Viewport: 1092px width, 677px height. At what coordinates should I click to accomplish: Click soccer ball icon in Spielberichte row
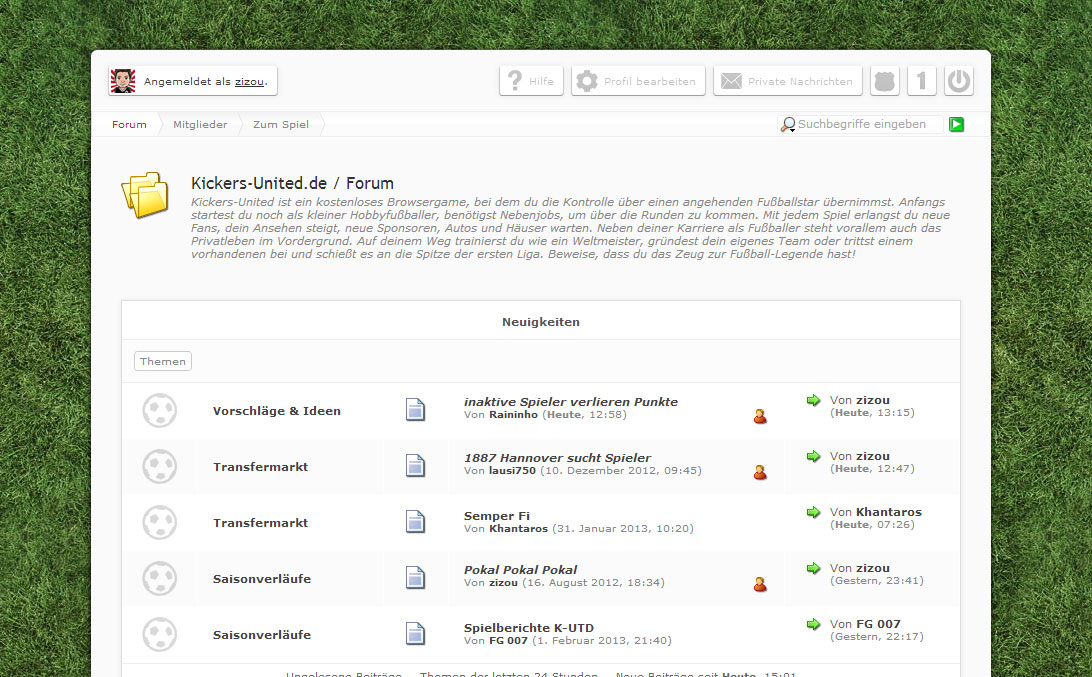point(159,635)
